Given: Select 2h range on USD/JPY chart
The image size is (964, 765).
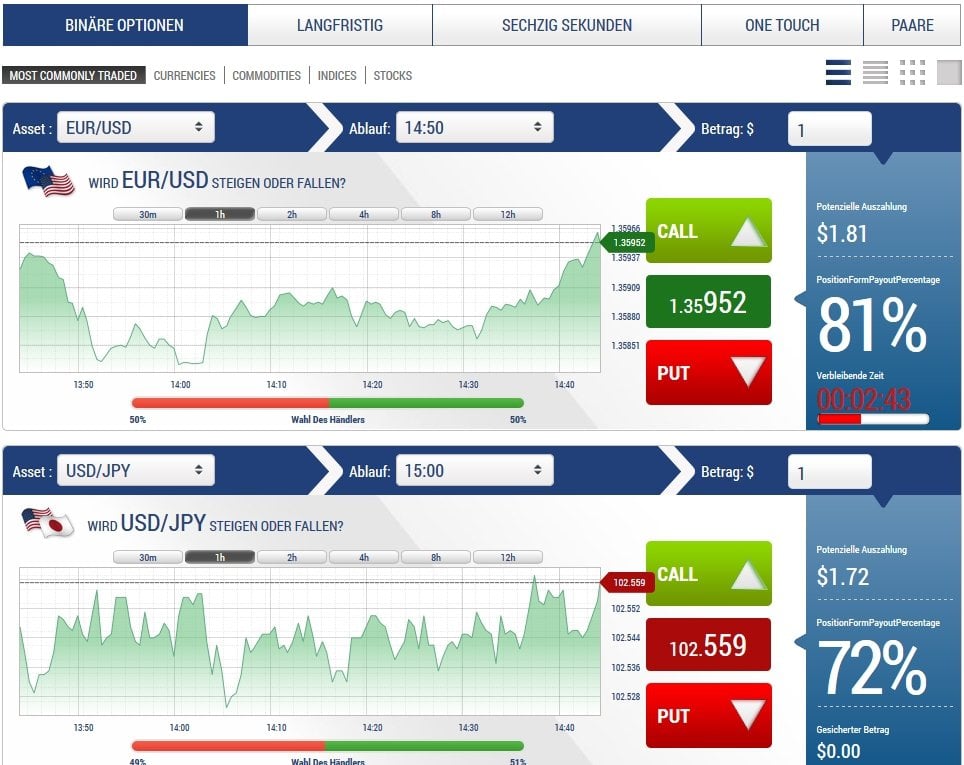Looking at the screenshot, I should click(291, 557).
